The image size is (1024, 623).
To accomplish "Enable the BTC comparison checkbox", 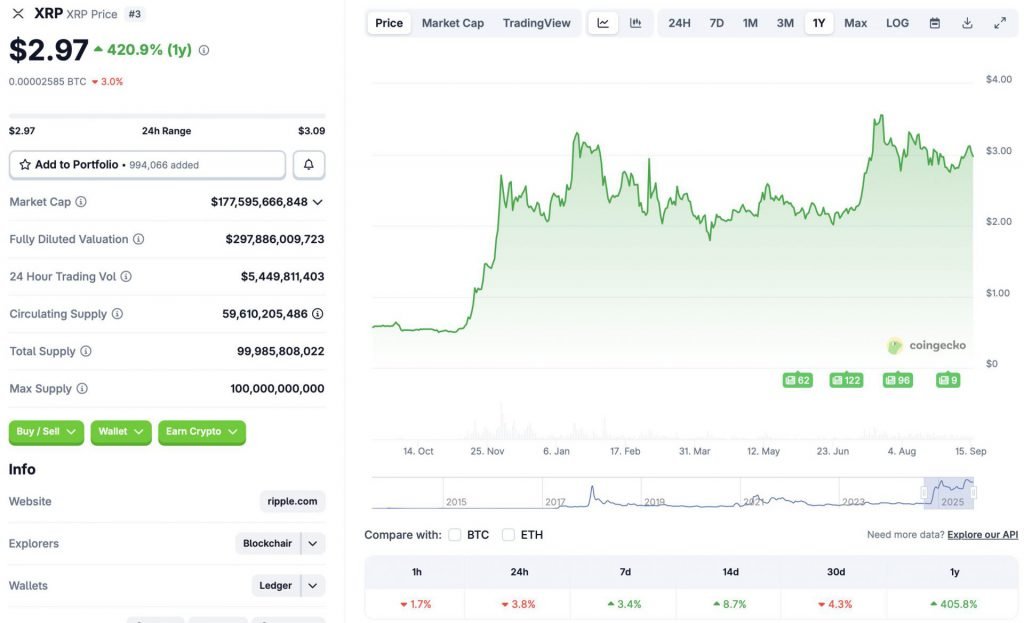I will coord(455,535).
